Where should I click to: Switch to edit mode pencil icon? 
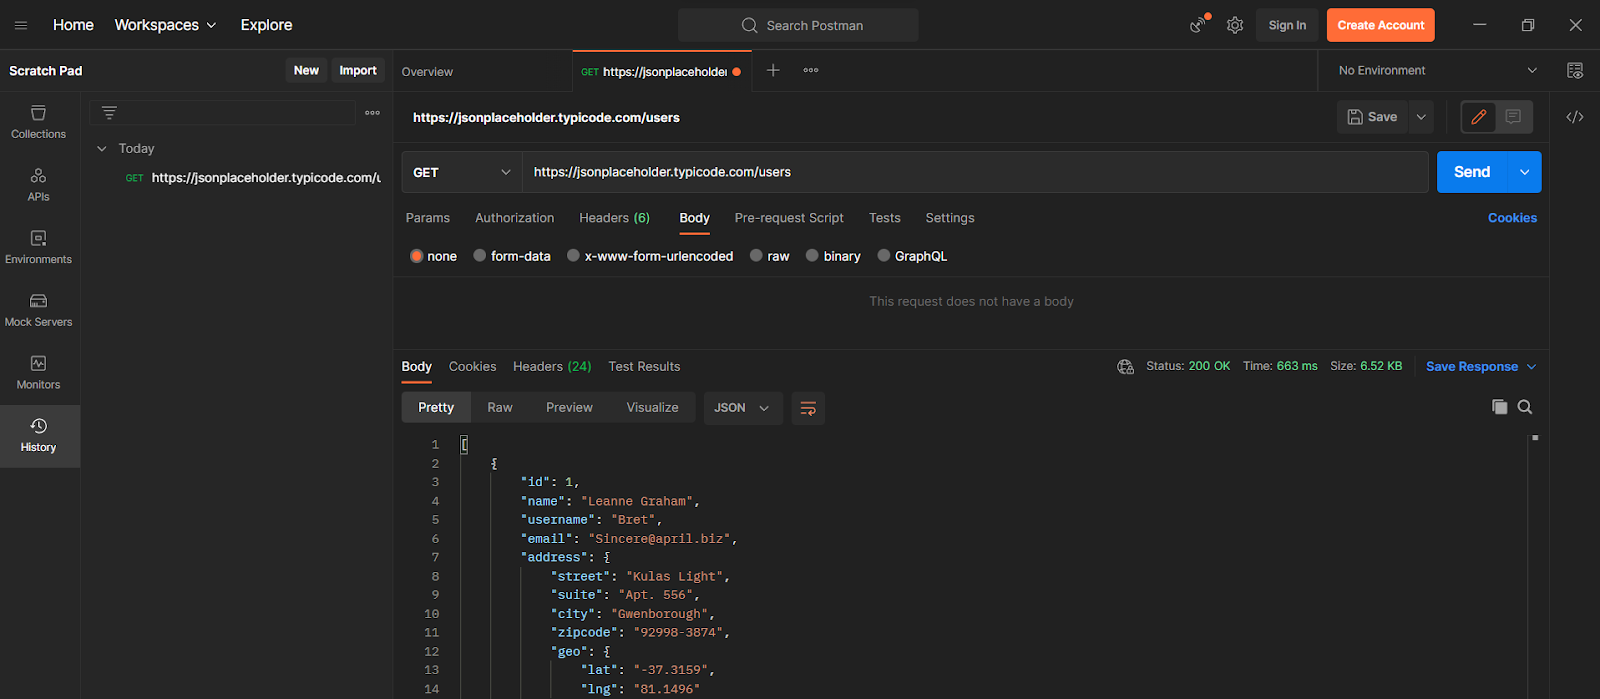tap(1479, 117)
